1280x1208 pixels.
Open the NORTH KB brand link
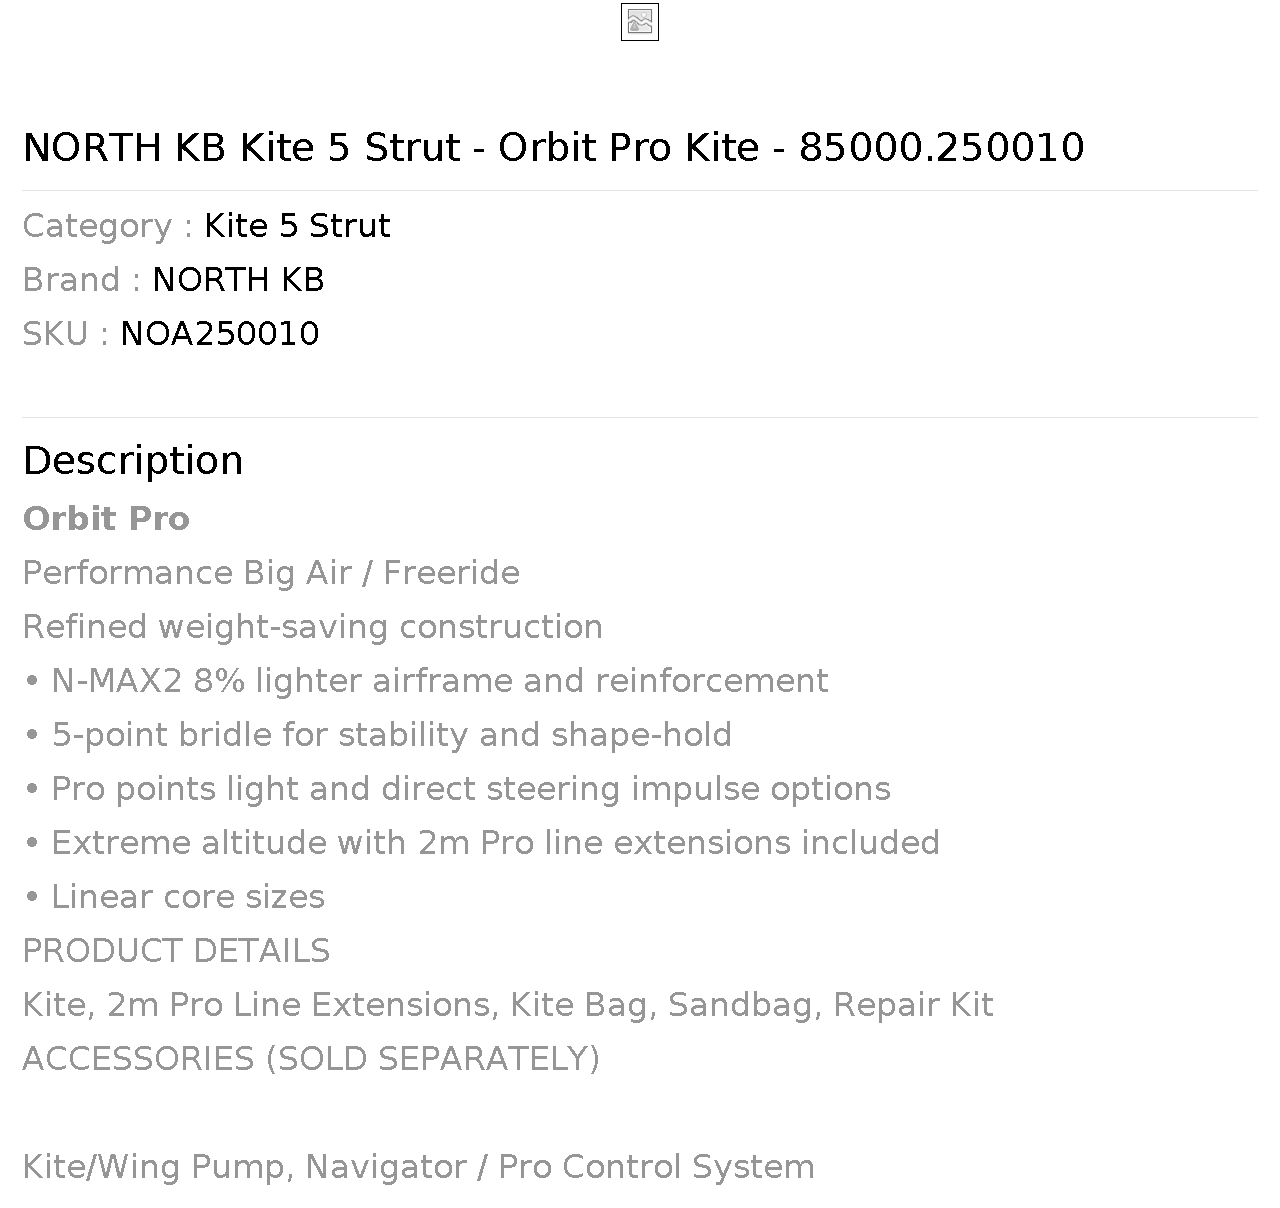[238, 280]
